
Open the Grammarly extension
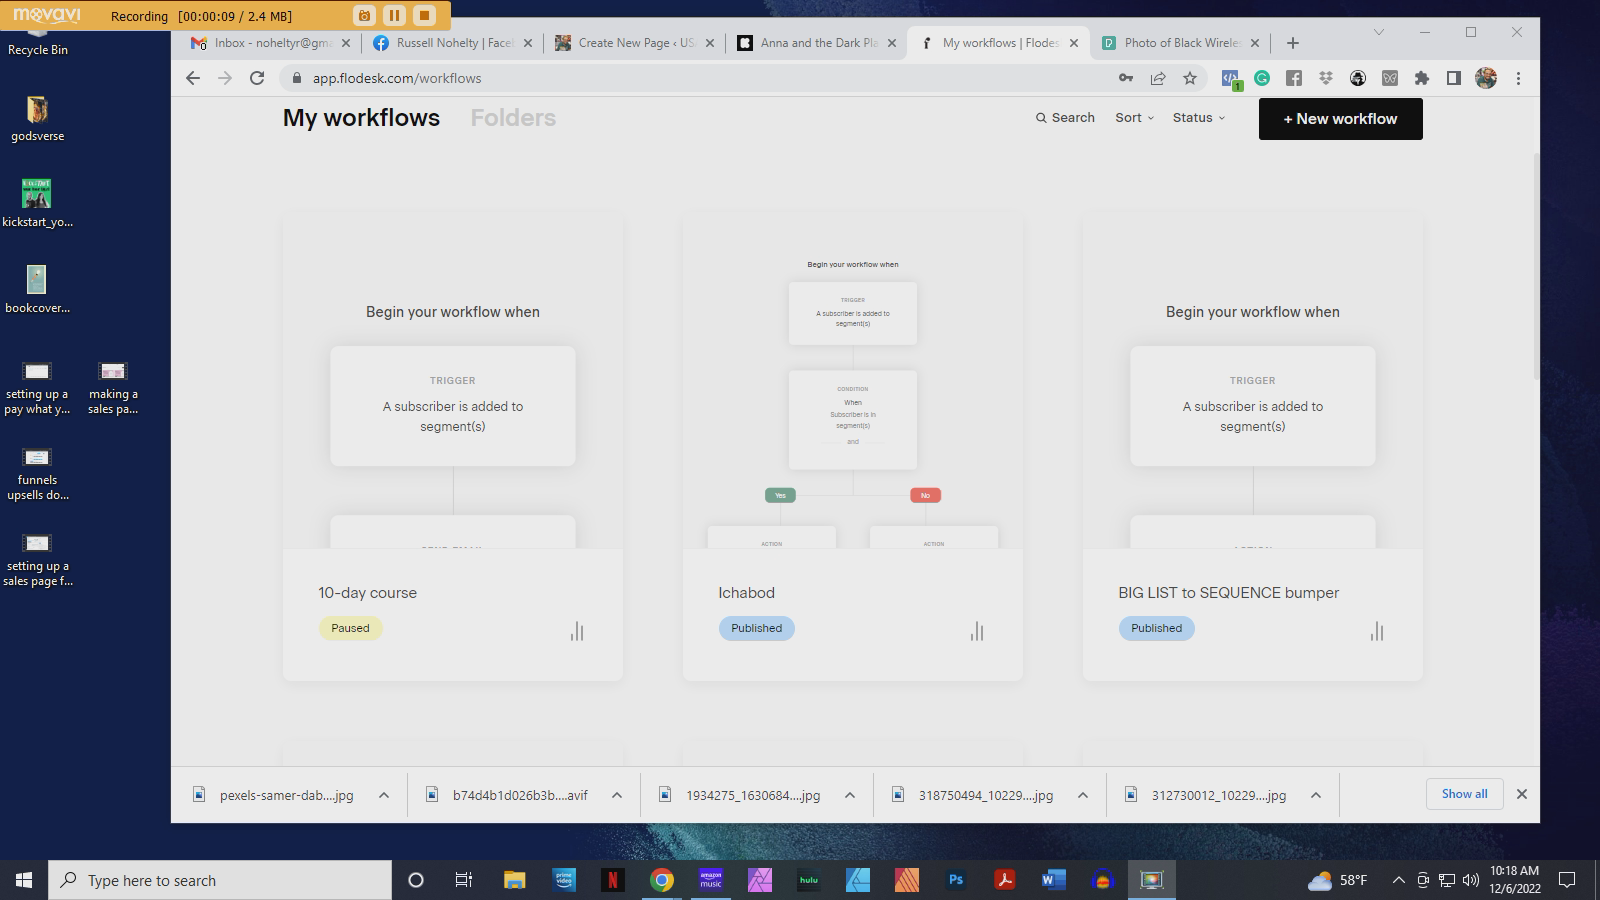(x=1263, y=78)
